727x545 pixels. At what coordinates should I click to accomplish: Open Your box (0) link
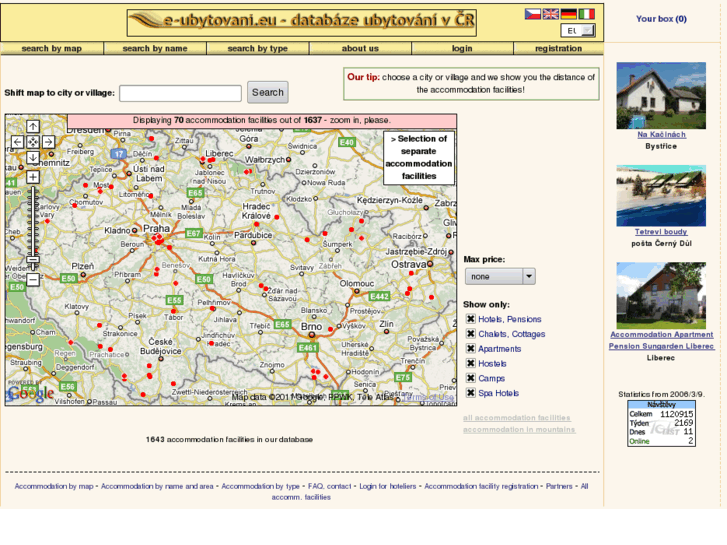coord(661,19)
